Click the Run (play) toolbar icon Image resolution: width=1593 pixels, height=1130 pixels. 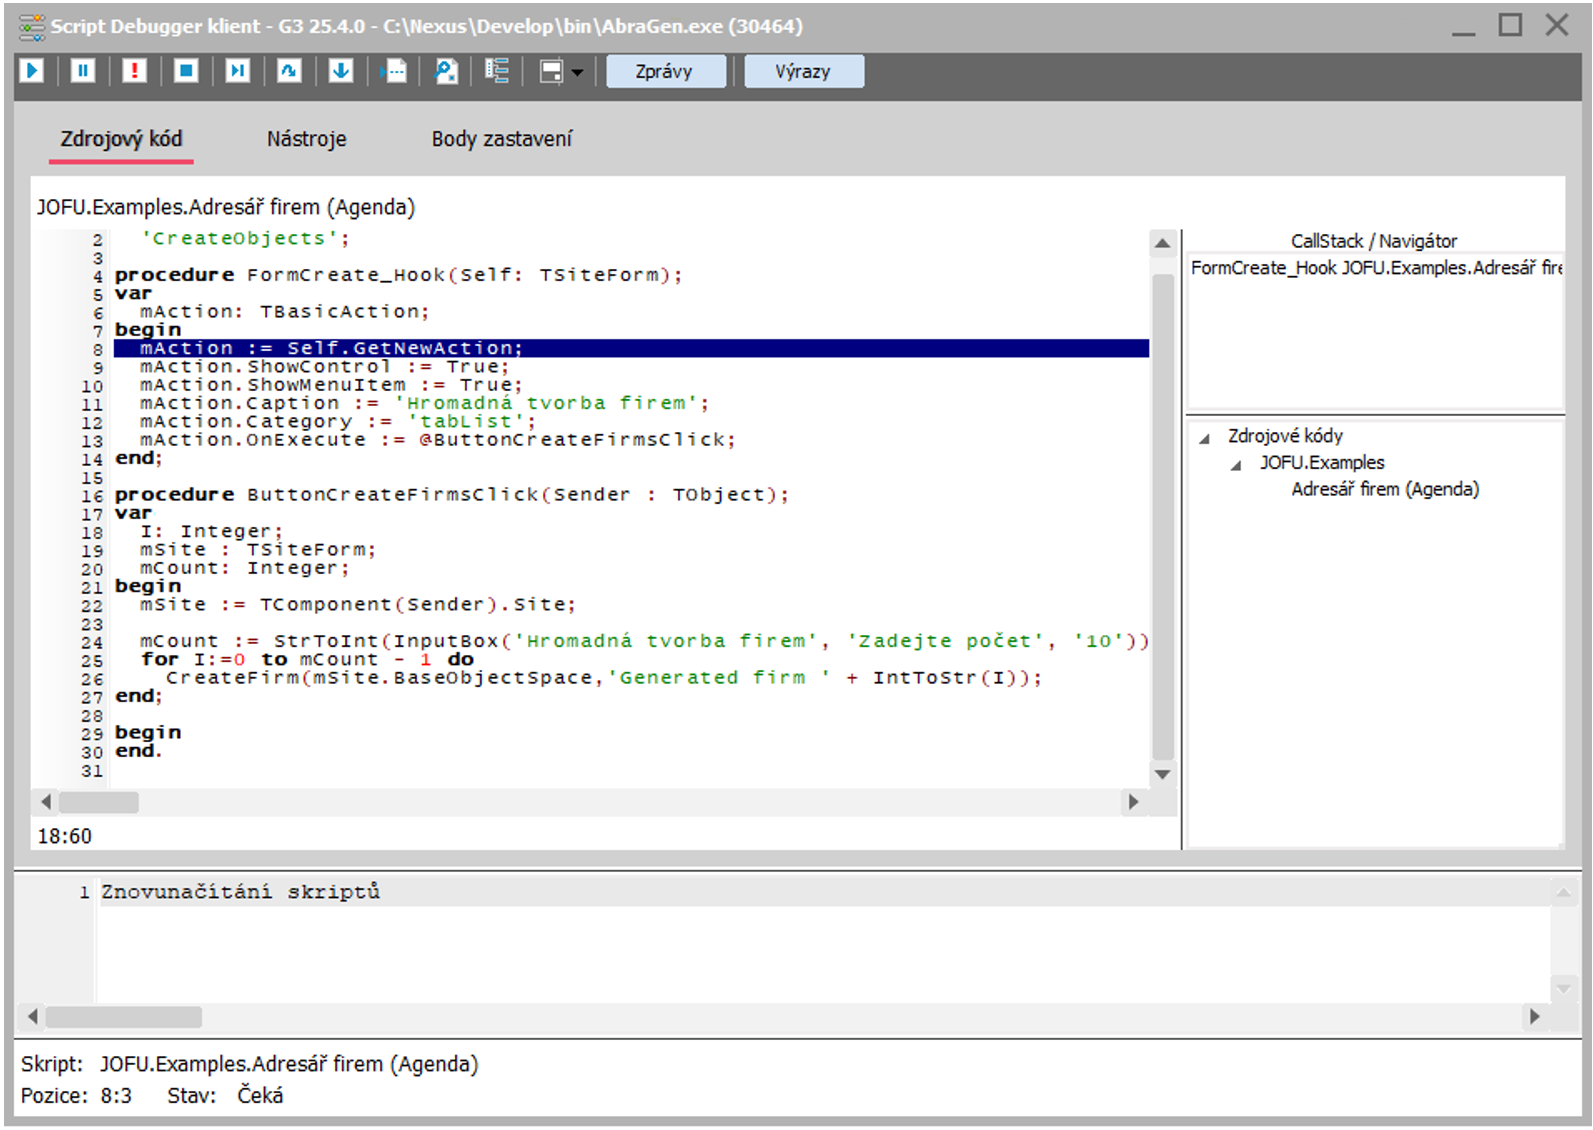[x=32, y=71]
